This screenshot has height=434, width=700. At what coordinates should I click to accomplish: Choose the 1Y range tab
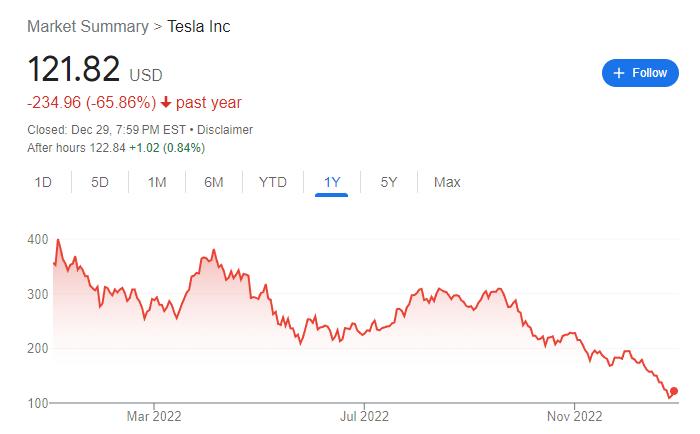pyautogui.click(x=332, y=182)
